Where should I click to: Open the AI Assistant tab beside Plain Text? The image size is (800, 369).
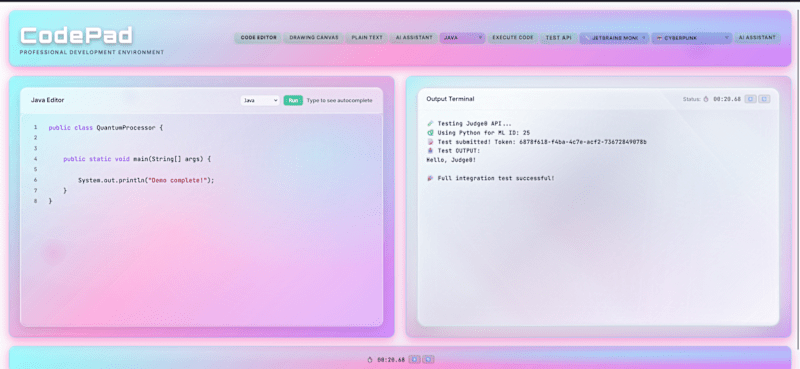(x=414, y=38)
